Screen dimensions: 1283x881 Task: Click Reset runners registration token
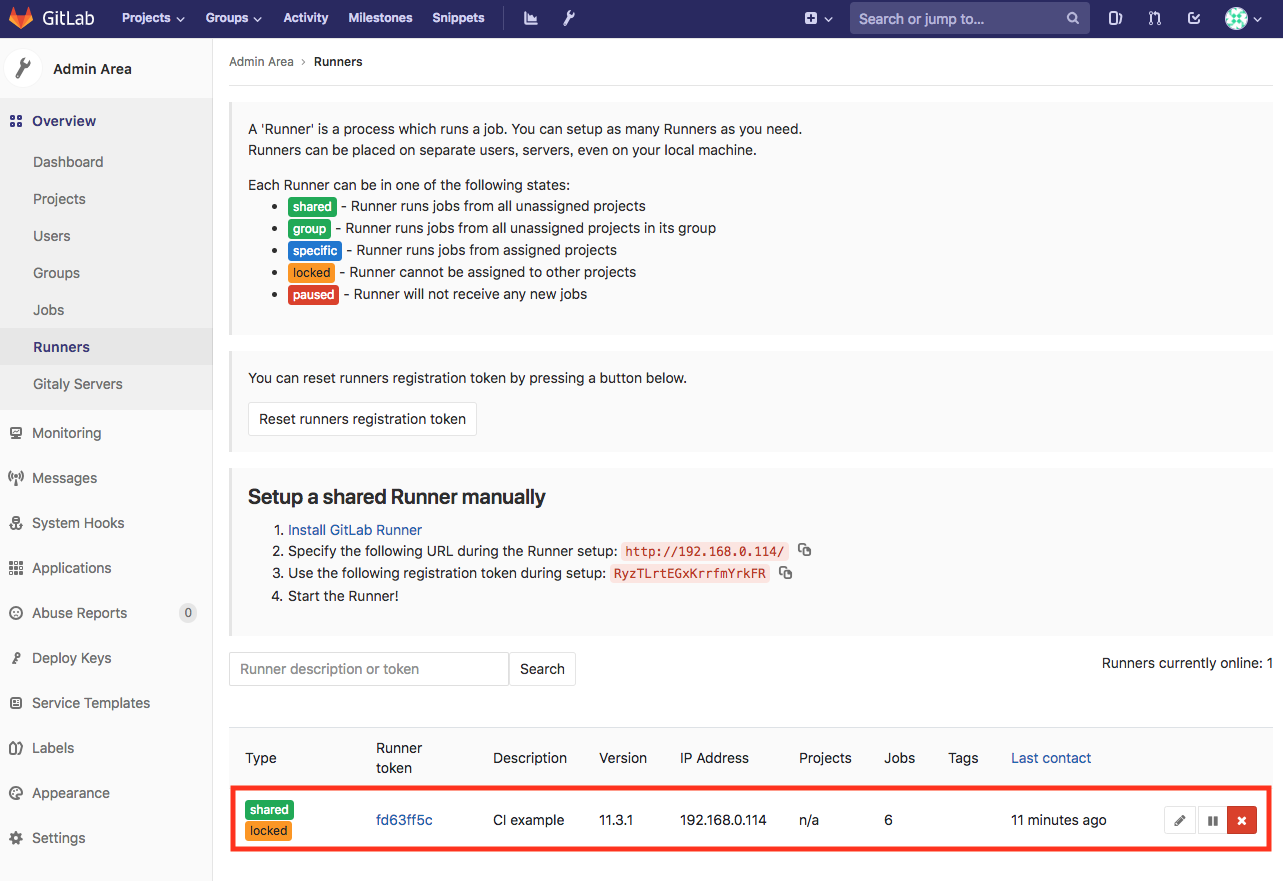pos(362,419)
